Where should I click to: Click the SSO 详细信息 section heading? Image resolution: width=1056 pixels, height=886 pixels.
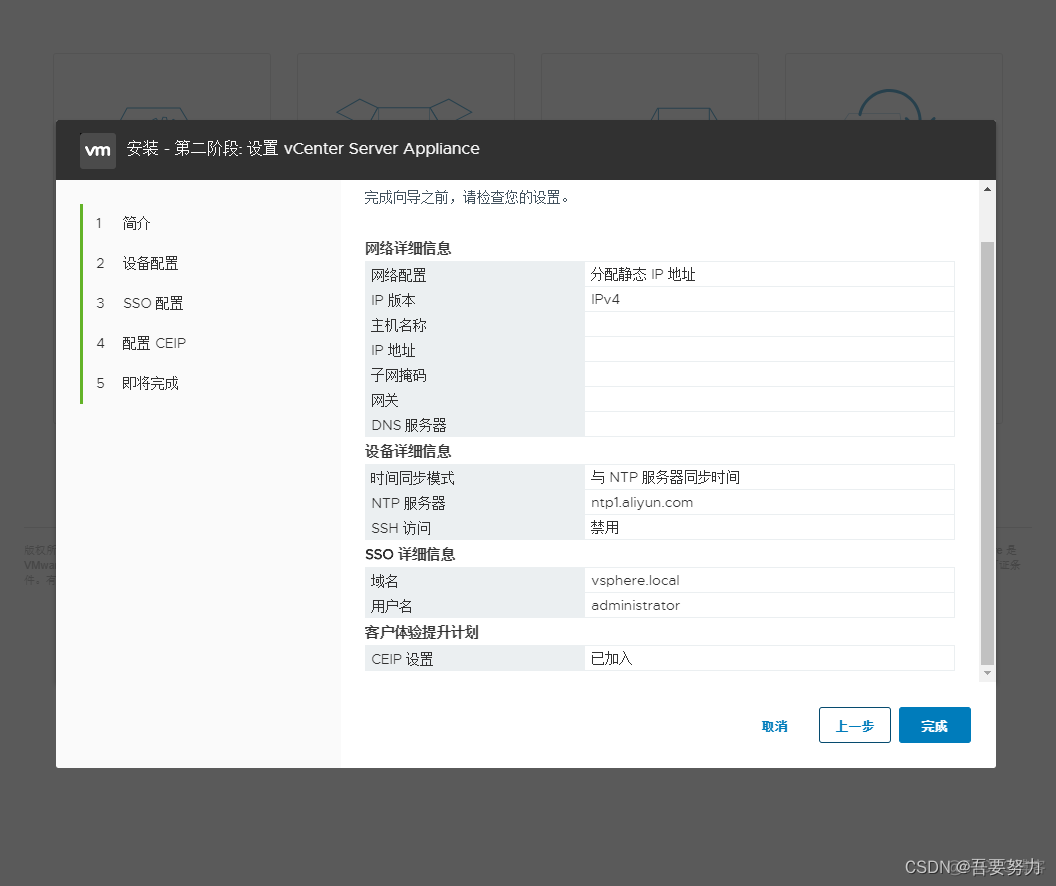pyautogui.click(x=410, y=554)
